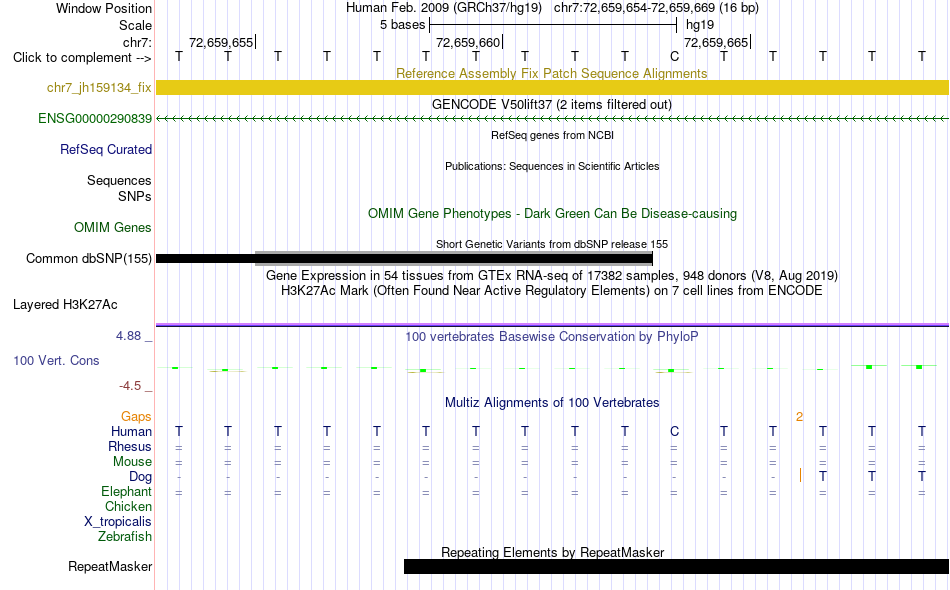The height and width of the screenshot is (590, 950).
Task: Click the Sequences SNPs track label
Action: (119, 188)
